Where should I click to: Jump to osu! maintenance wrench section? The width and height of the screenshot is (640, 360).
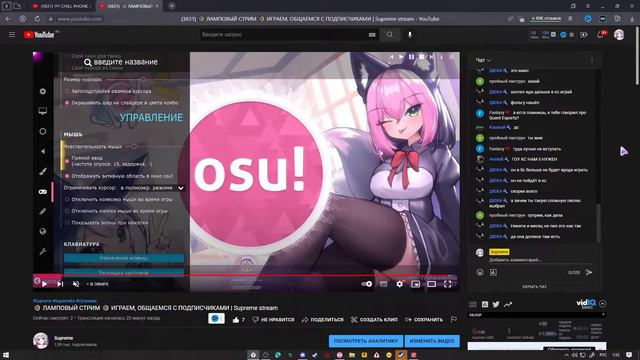click(42, 251)
